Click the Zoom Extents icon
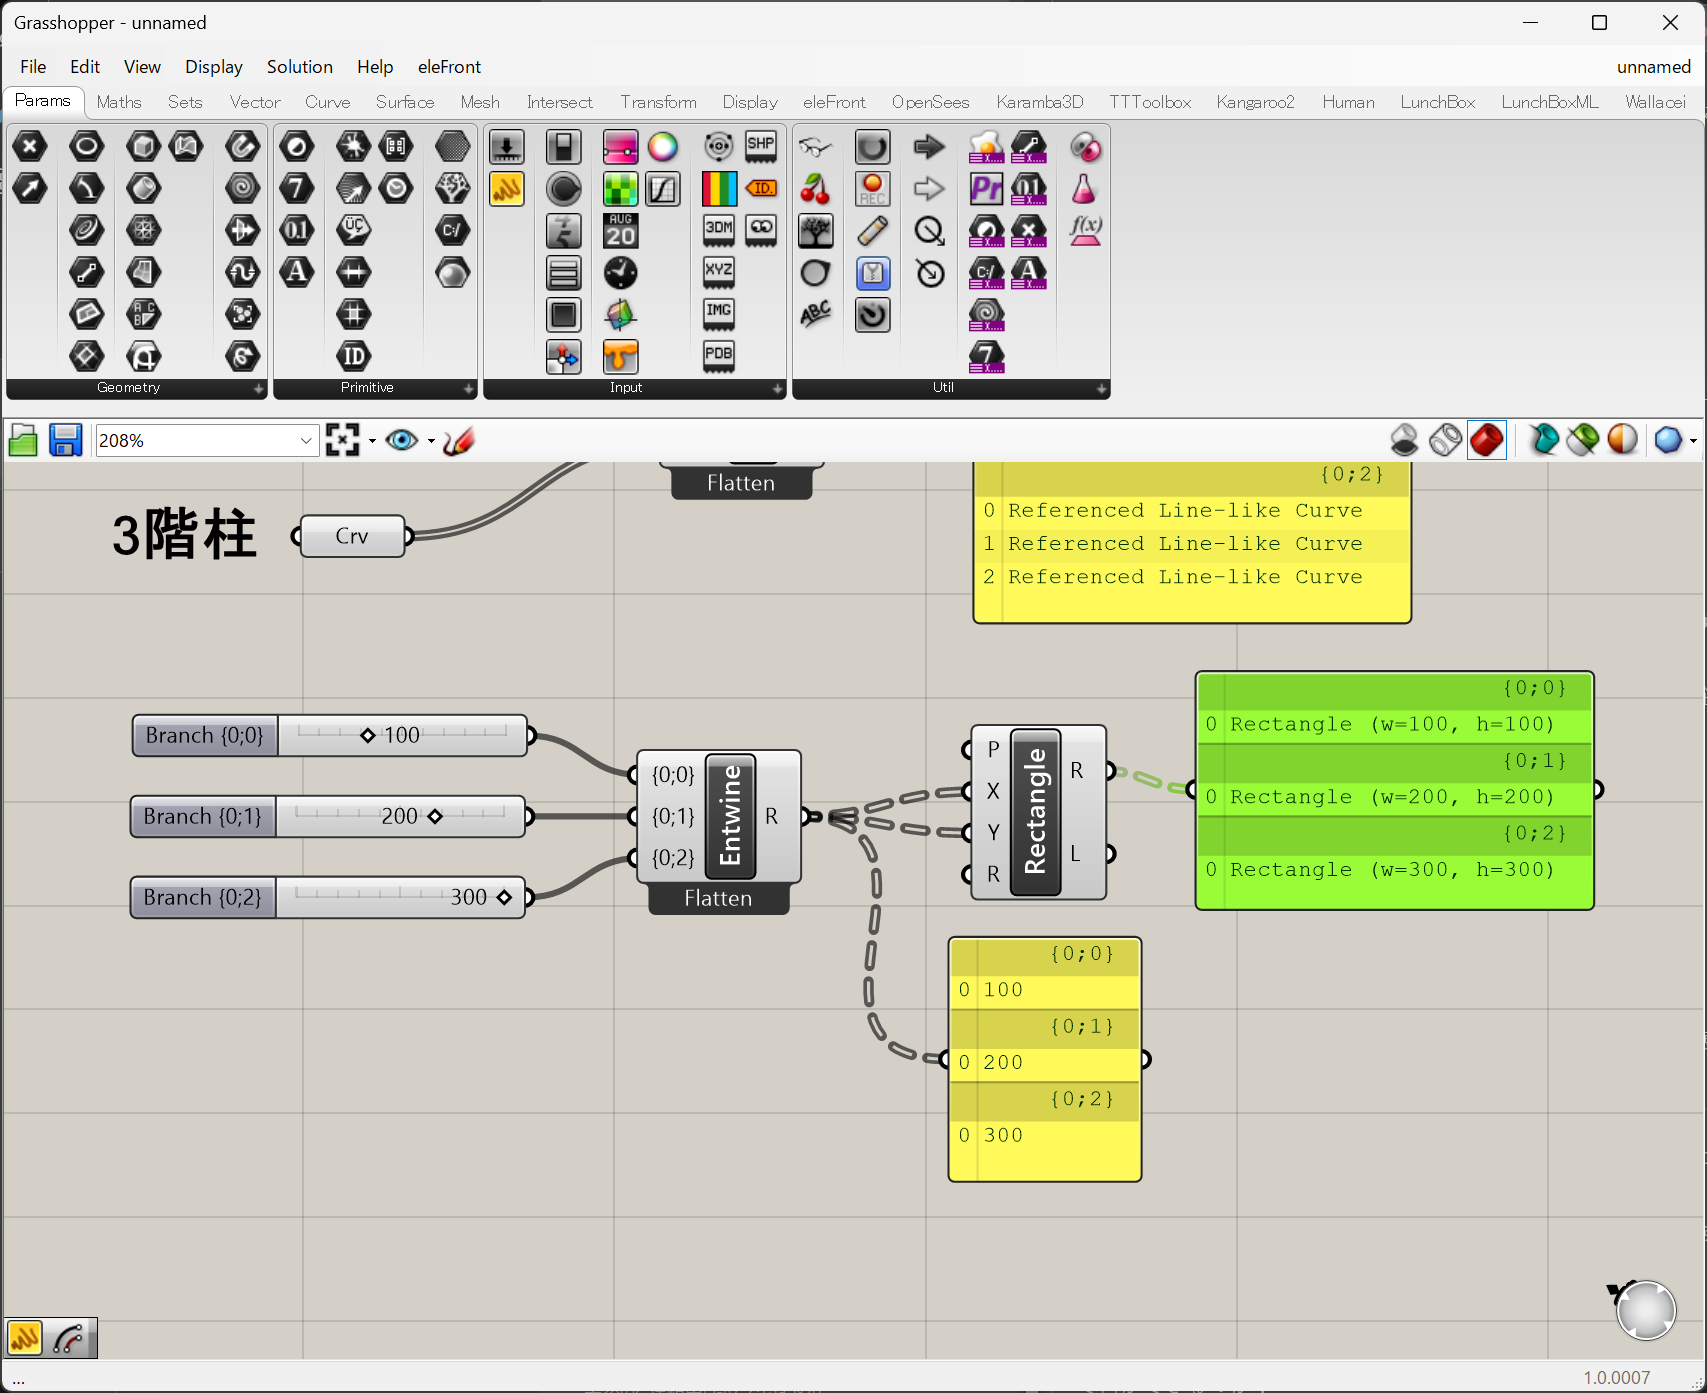The width and height of the screenshot is (1707, 1393). tap(342, 440)
